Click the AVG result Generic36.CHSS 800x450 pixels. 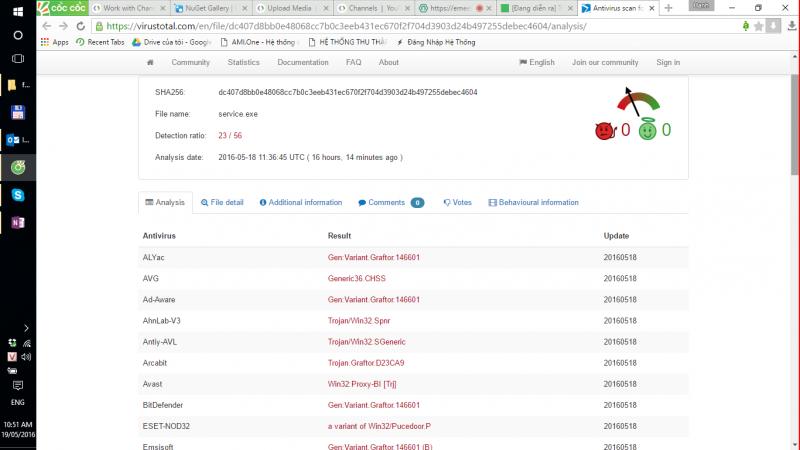click(x=357, y=279)
